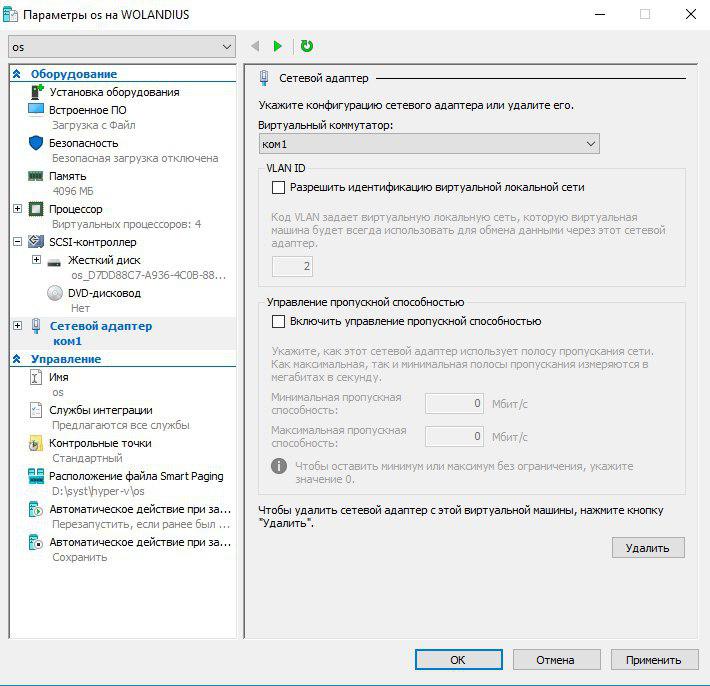Click the DVD disc icon

55,293
